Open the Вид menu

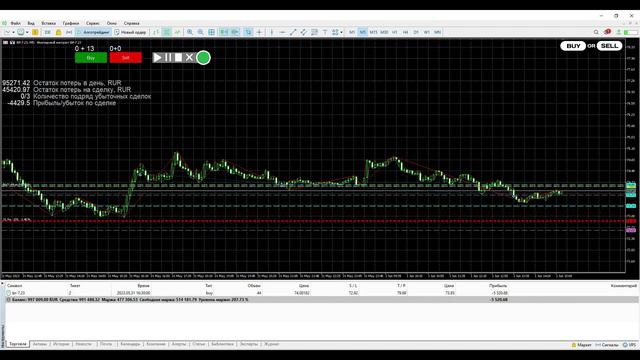(31, 23)
